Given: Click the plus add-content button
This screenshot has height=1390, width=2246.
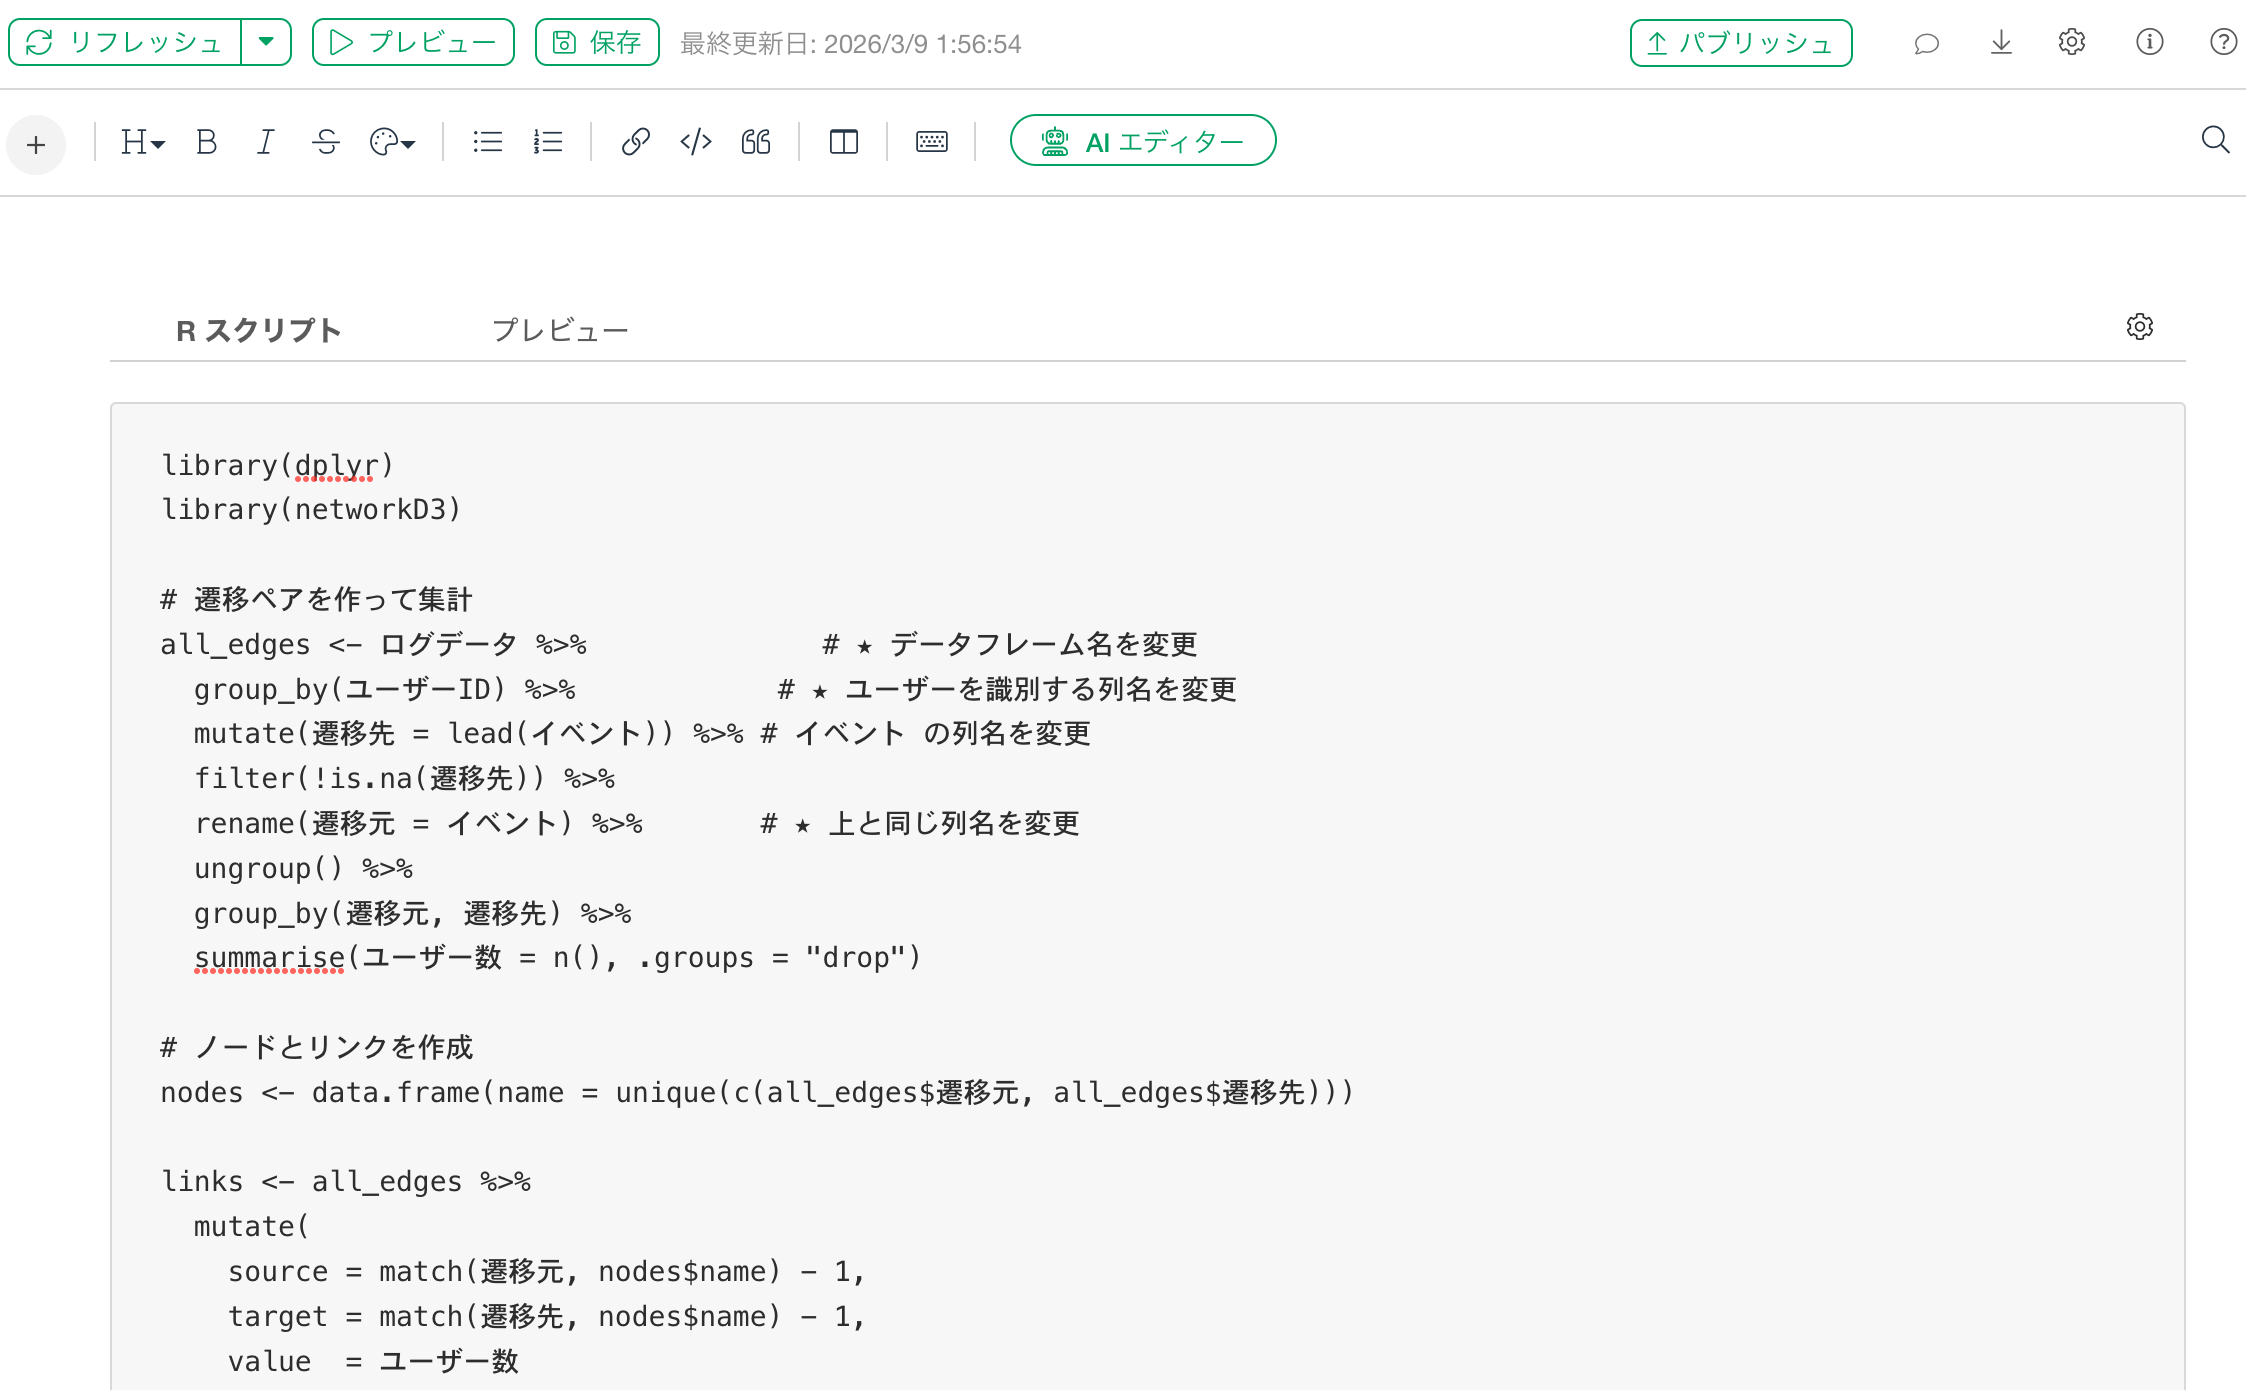Looking at the screenshot, I should 36,145.
